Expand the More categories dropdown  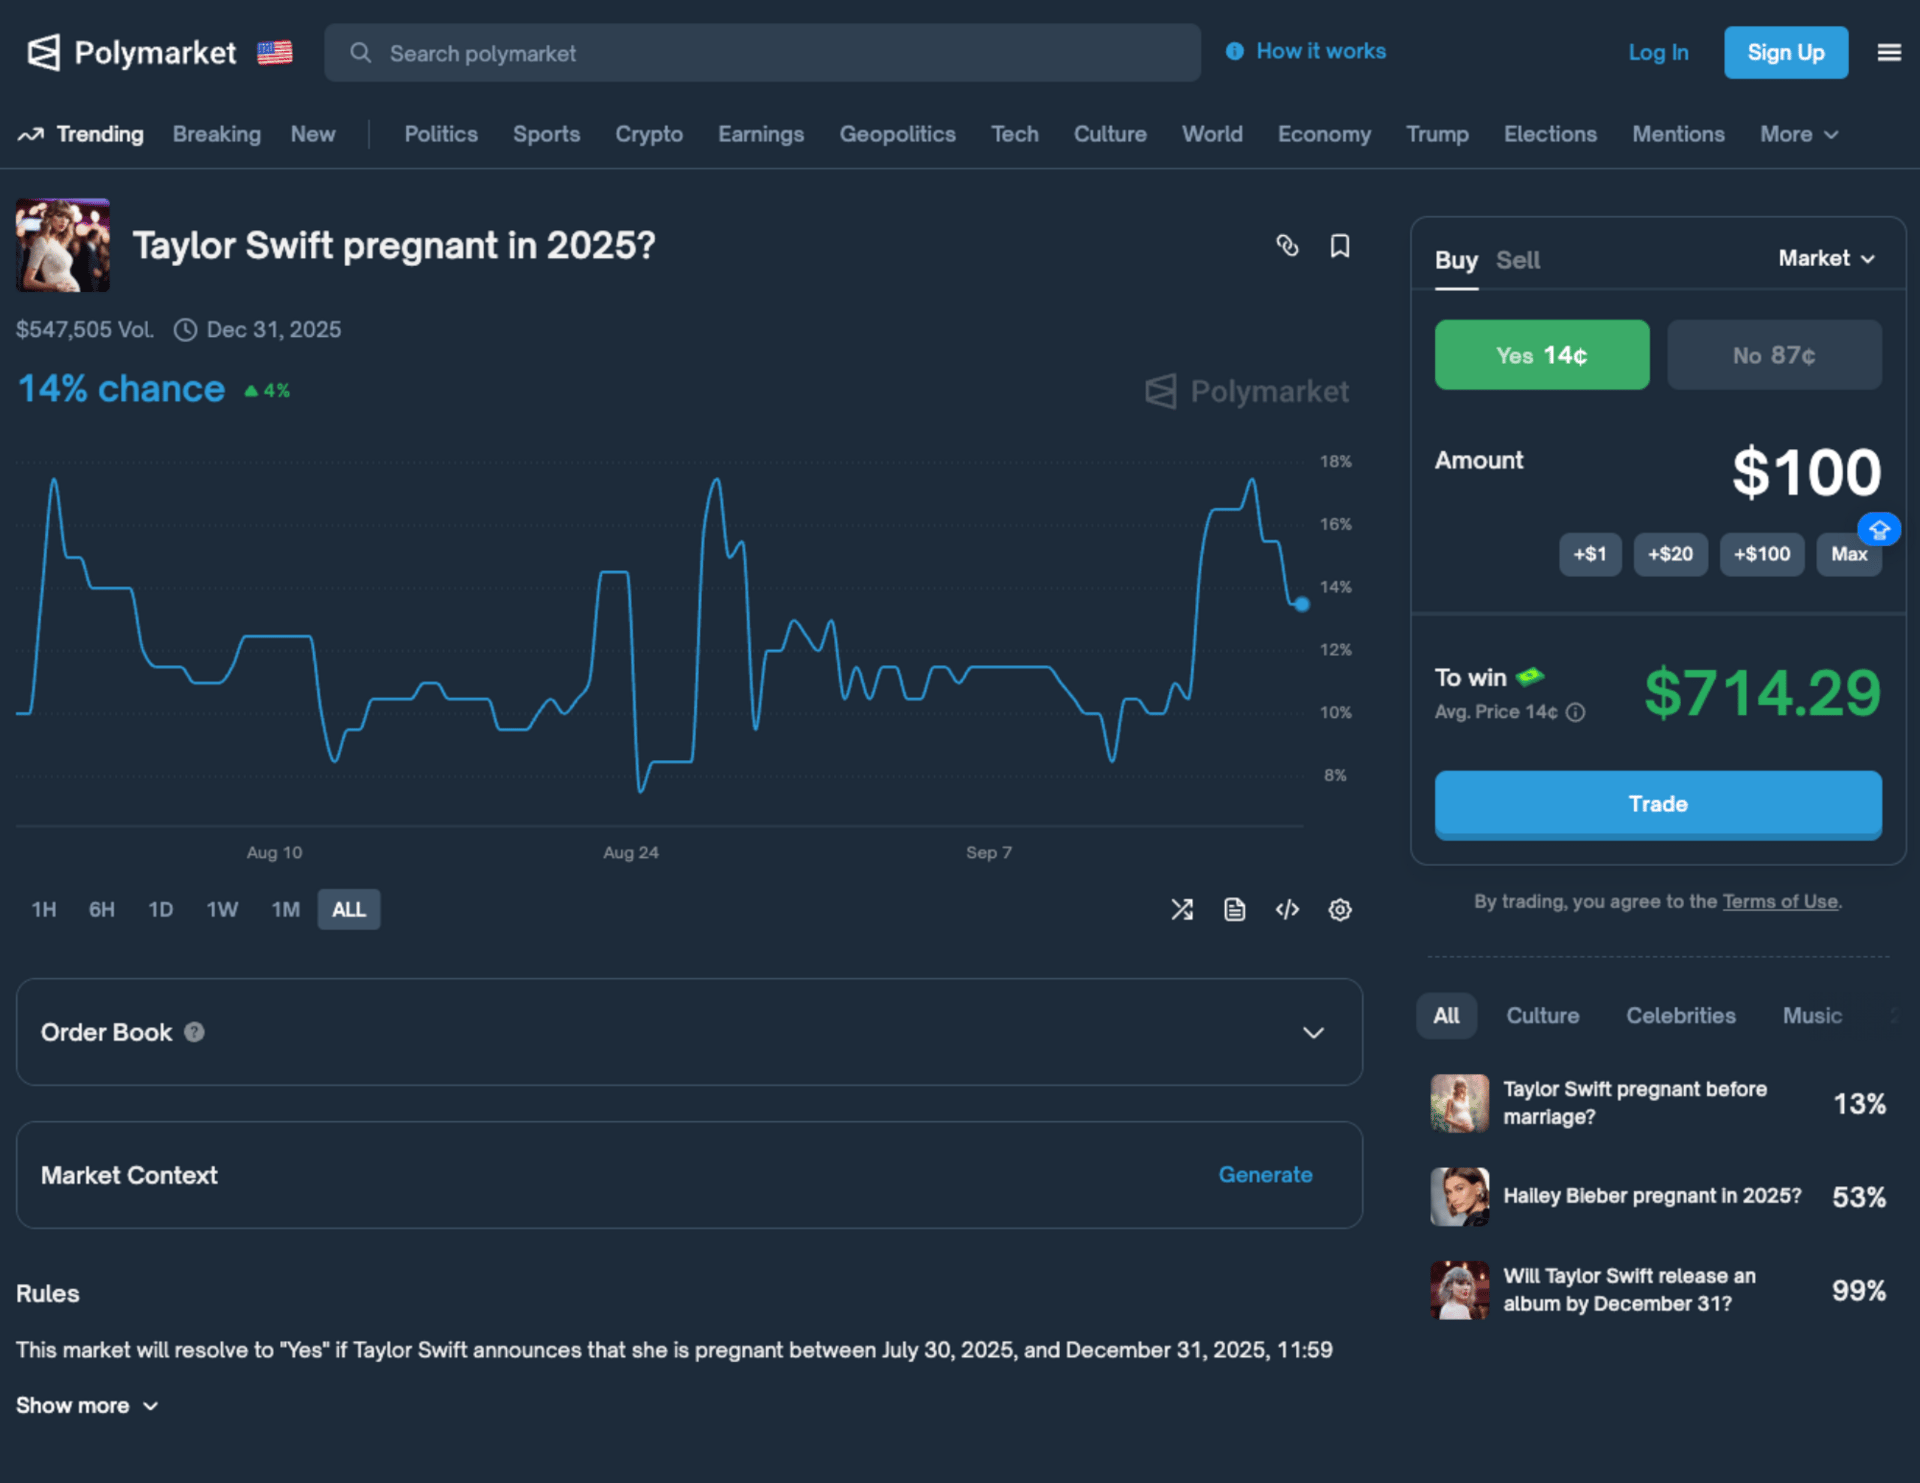(x=1799, y=134)
